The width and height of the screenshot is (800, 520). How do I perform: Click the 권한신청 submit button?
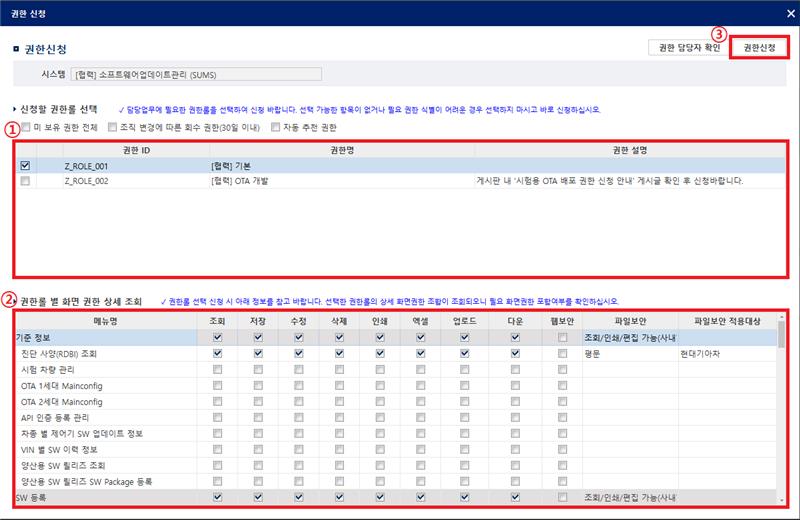coord(759,47)
